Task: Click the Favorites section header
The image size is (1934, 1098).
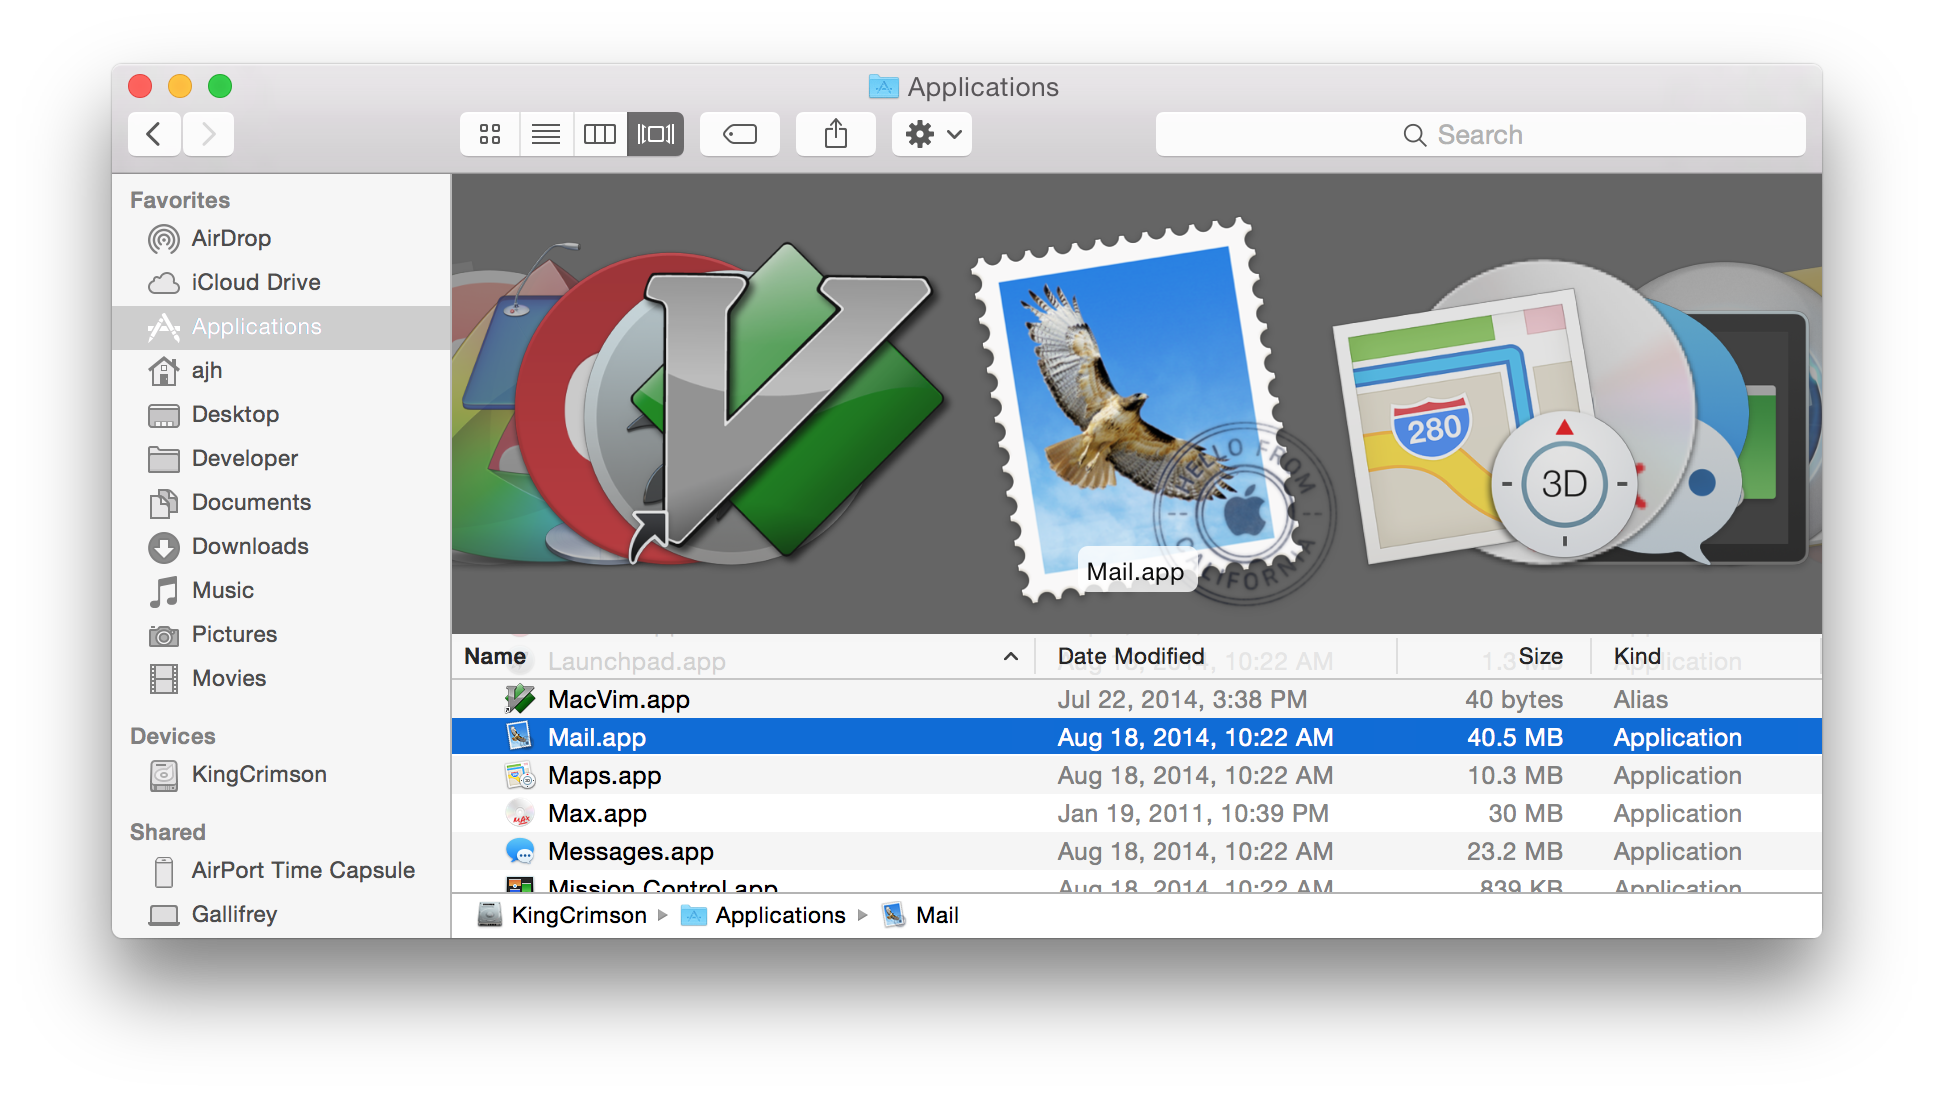Action: [180, 200]
